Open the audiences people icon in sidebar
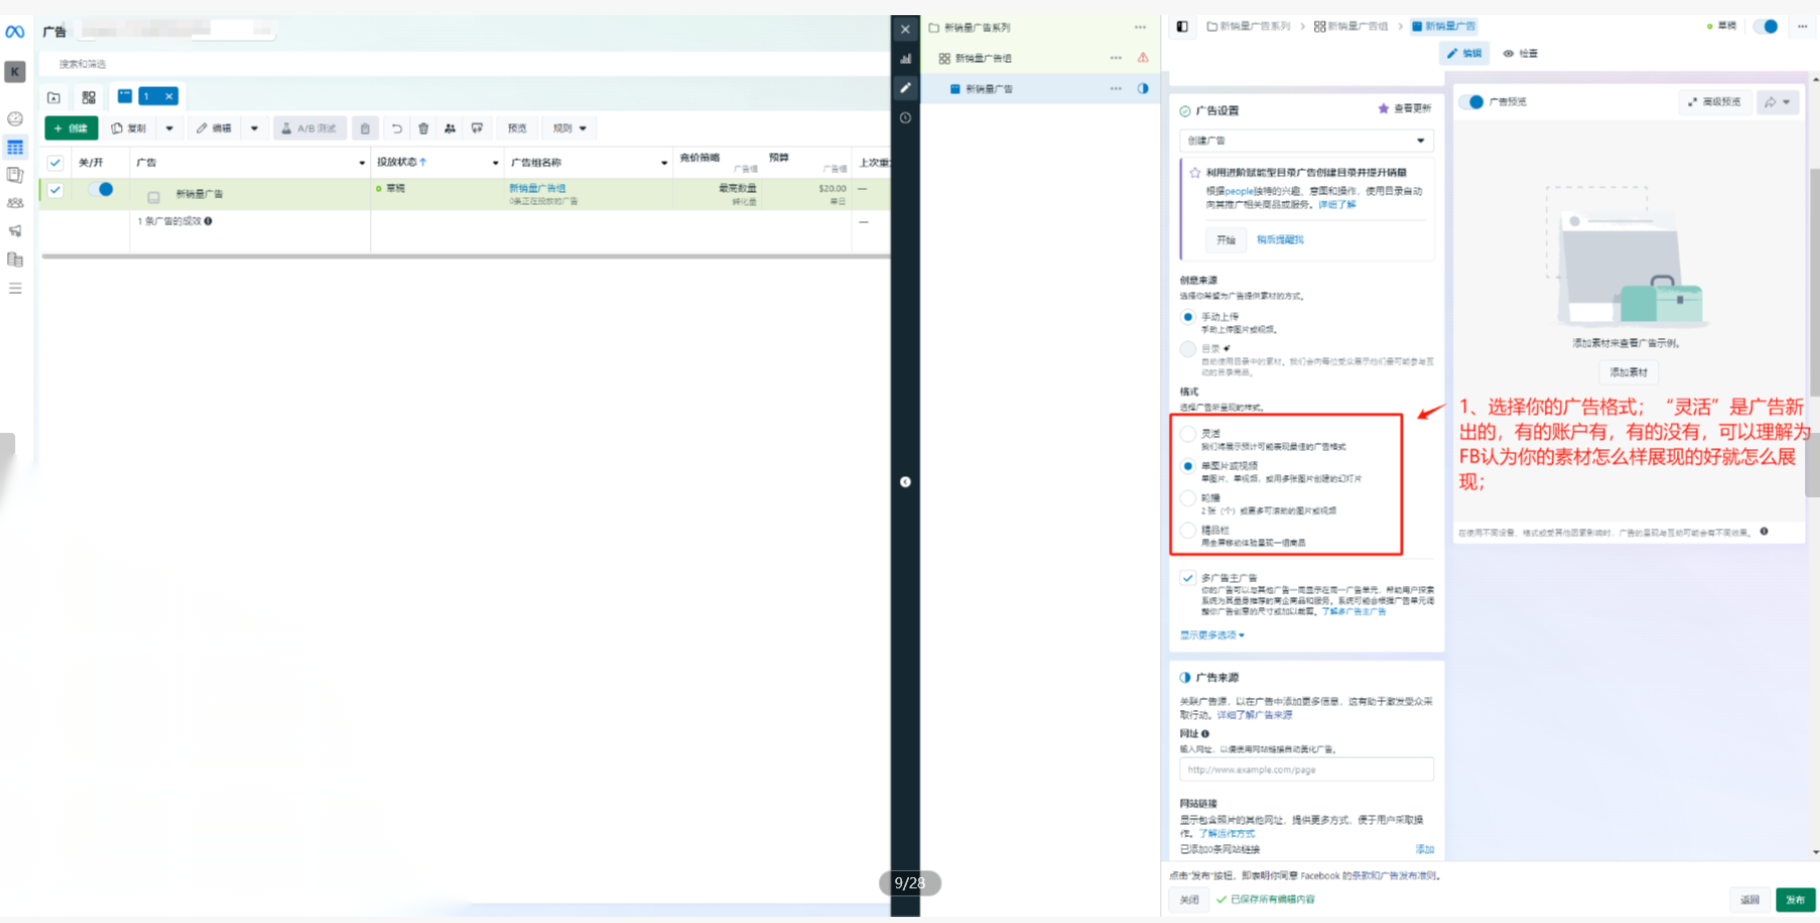Image resolution: width=1820 pixels, height=923 pixels. (15, 203)
